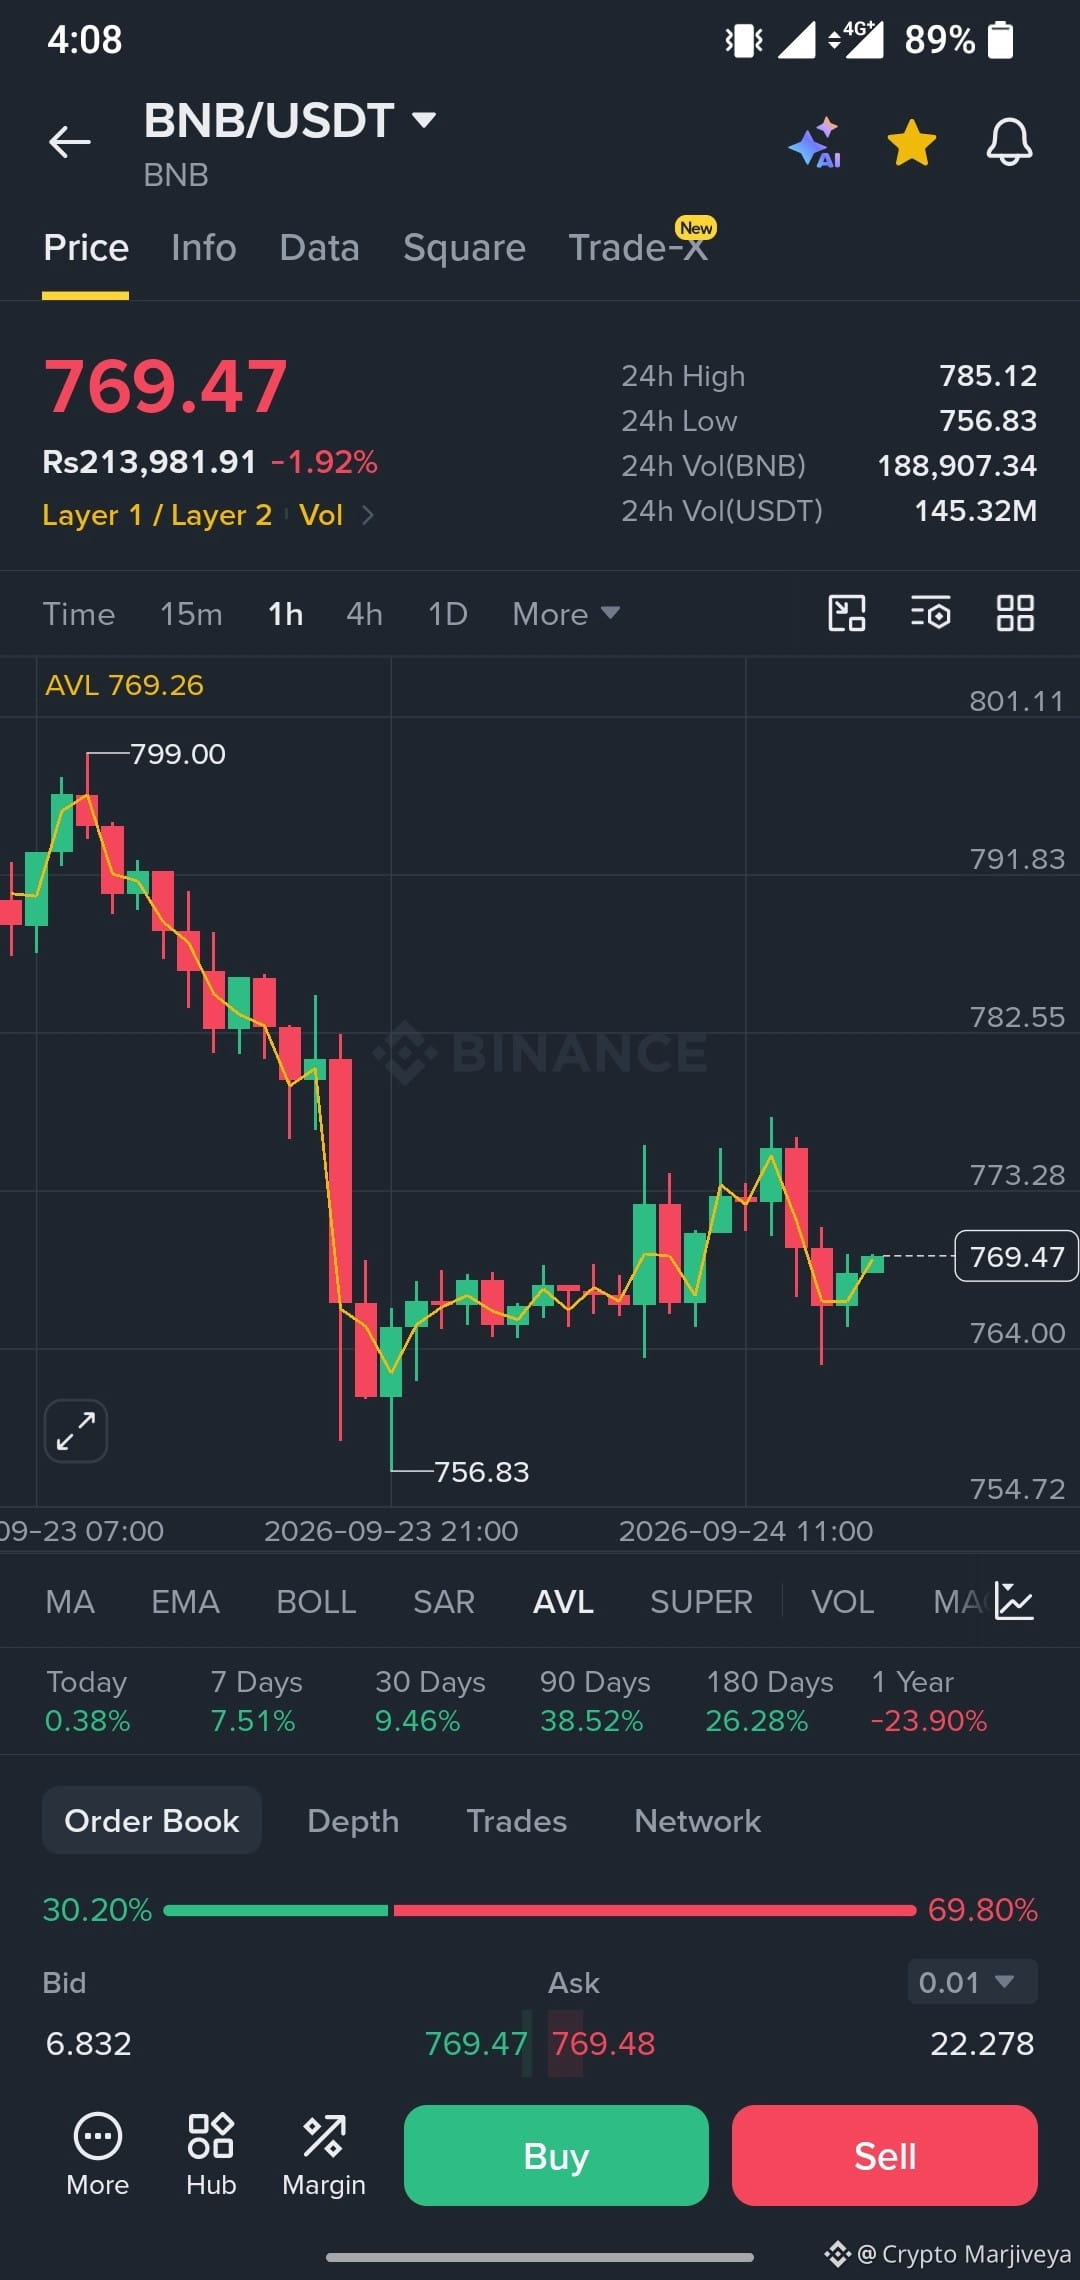The image size is (1080, 2280).
Task: Toggle the BOLL indicator
Action: pos(316,1602)
